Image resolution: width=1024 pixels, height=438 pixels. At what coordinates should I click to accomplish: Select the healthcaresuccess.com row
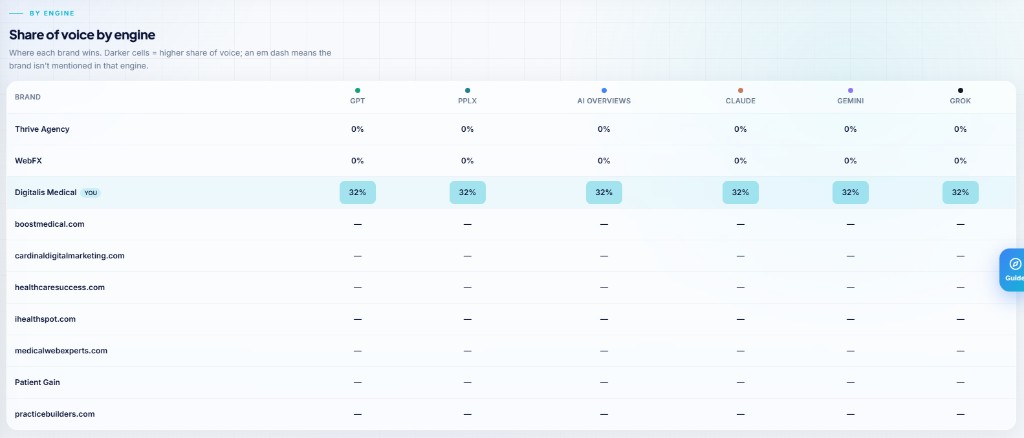point(511,287)
